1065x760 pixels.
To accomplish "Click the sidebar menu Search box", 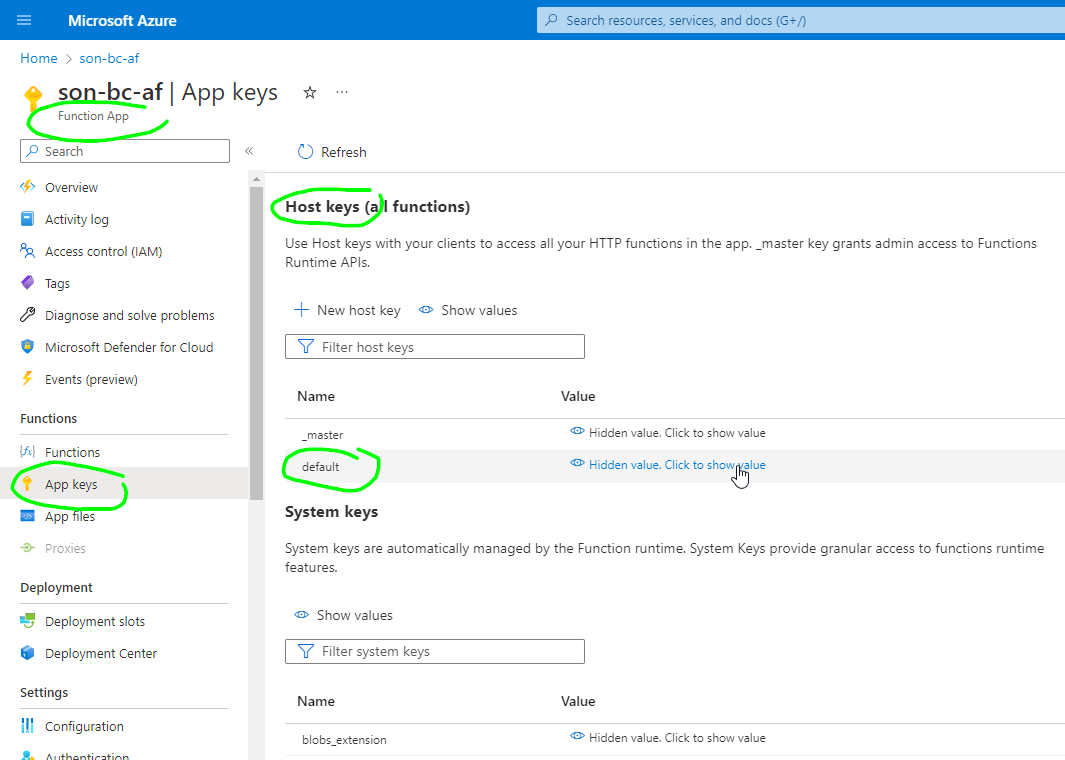I will tap(125, 151).
